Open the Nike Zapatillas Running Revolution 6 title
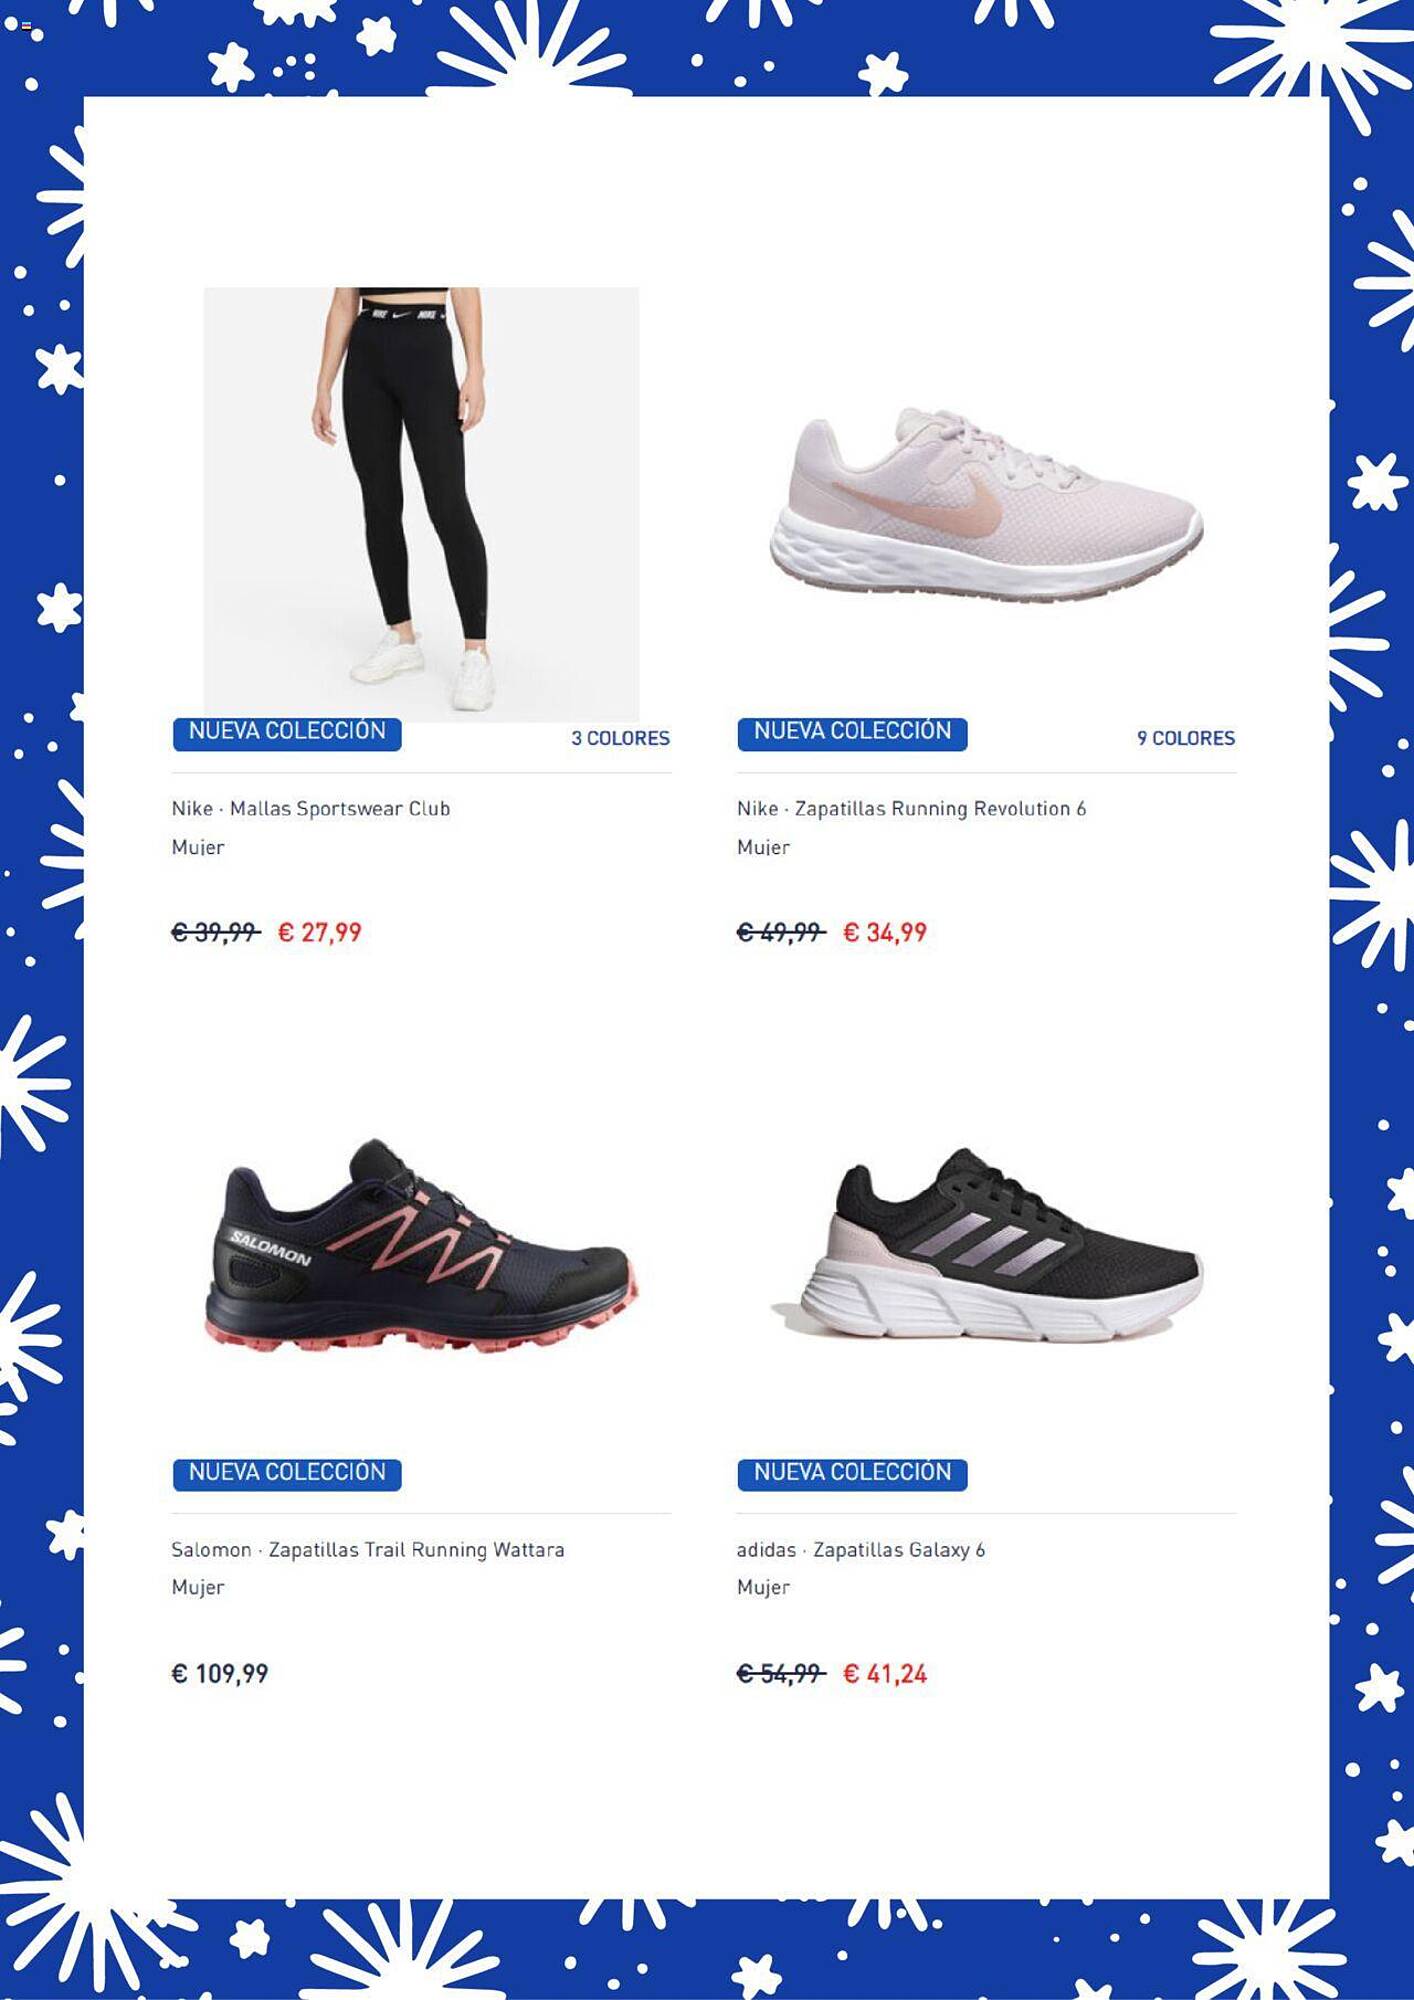This screenshot has width=1414, height=2000. [x=911, y=808]
